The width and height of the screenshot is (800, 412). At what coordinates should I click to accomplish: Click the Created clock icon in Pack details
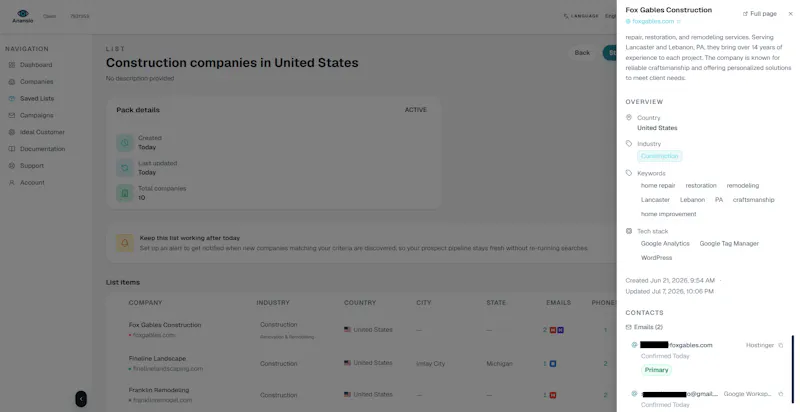click(x=124, y=143)
